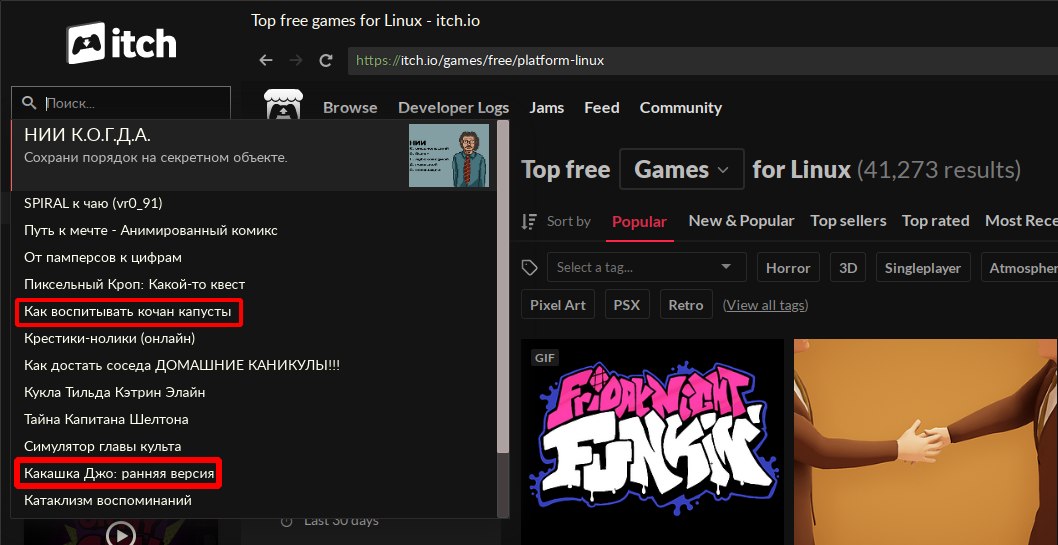
Task: Click the itch.io storefront icon
Action: 283,107
